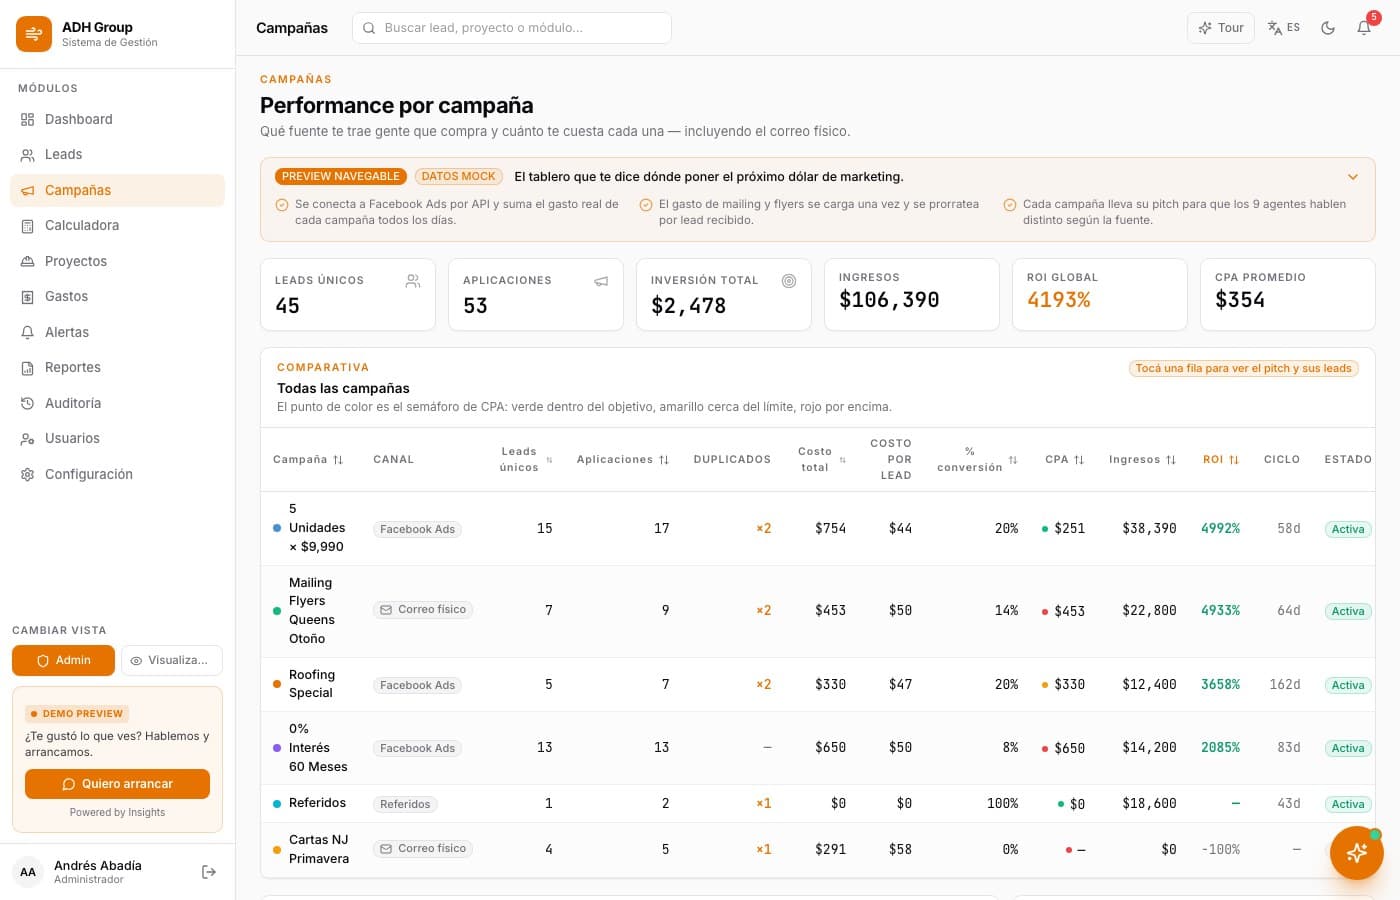Click Correo físico tag in Cartas NJ row

tap(422, 849)
